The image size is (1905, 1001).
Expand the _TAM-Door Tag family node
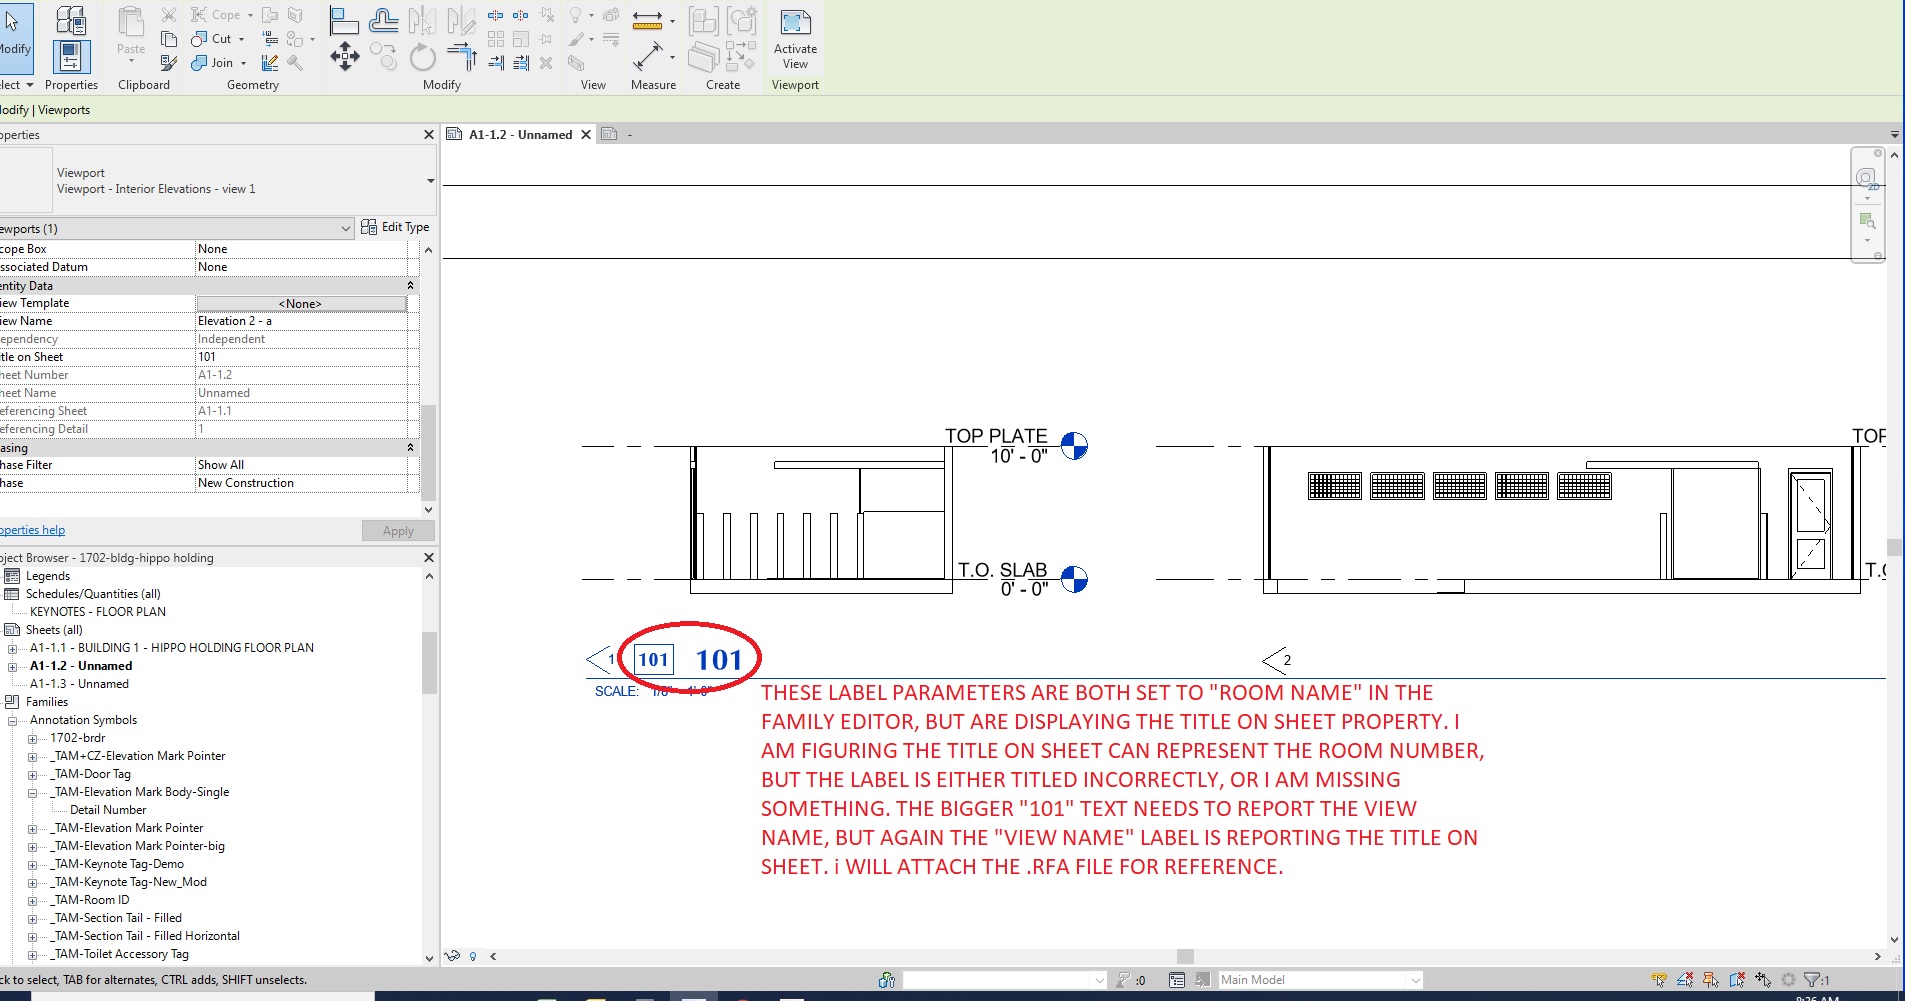pos(33,774)
